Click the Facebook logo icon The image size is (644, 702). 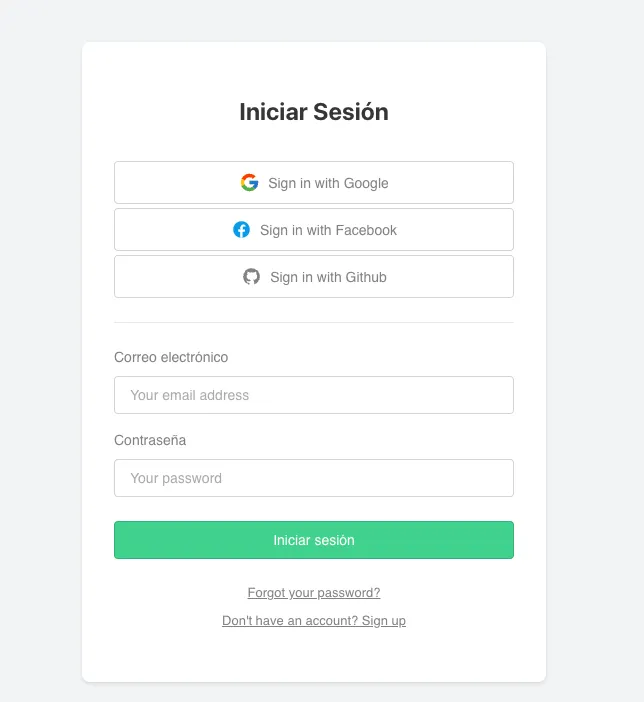[241, 230]
